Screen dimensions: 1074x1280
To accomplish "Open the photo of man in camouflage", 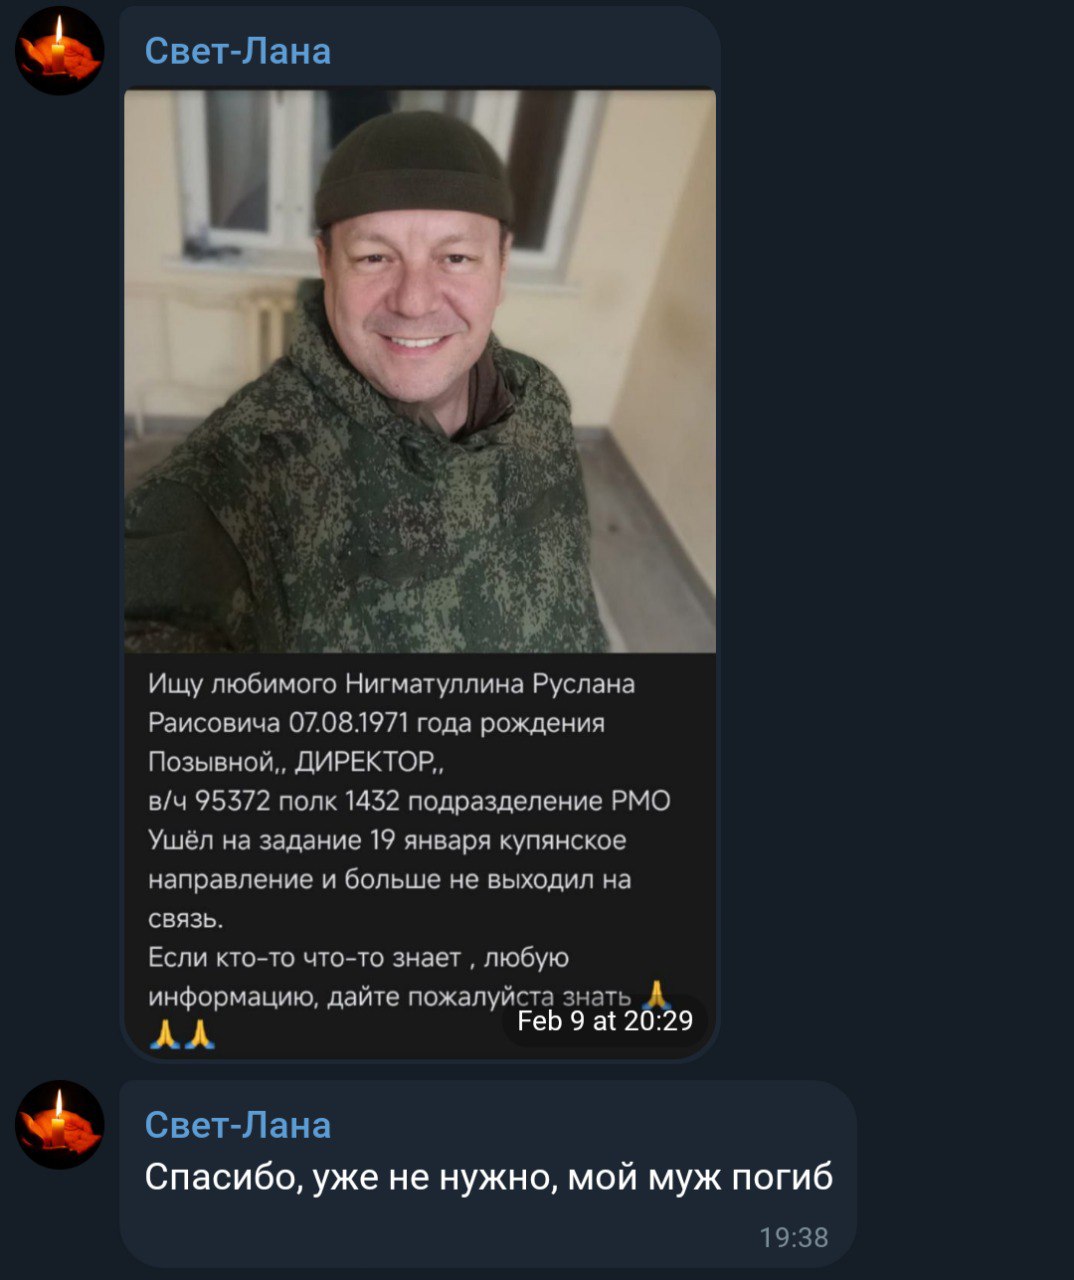I will pyautogui.click(x=420, y=371).
